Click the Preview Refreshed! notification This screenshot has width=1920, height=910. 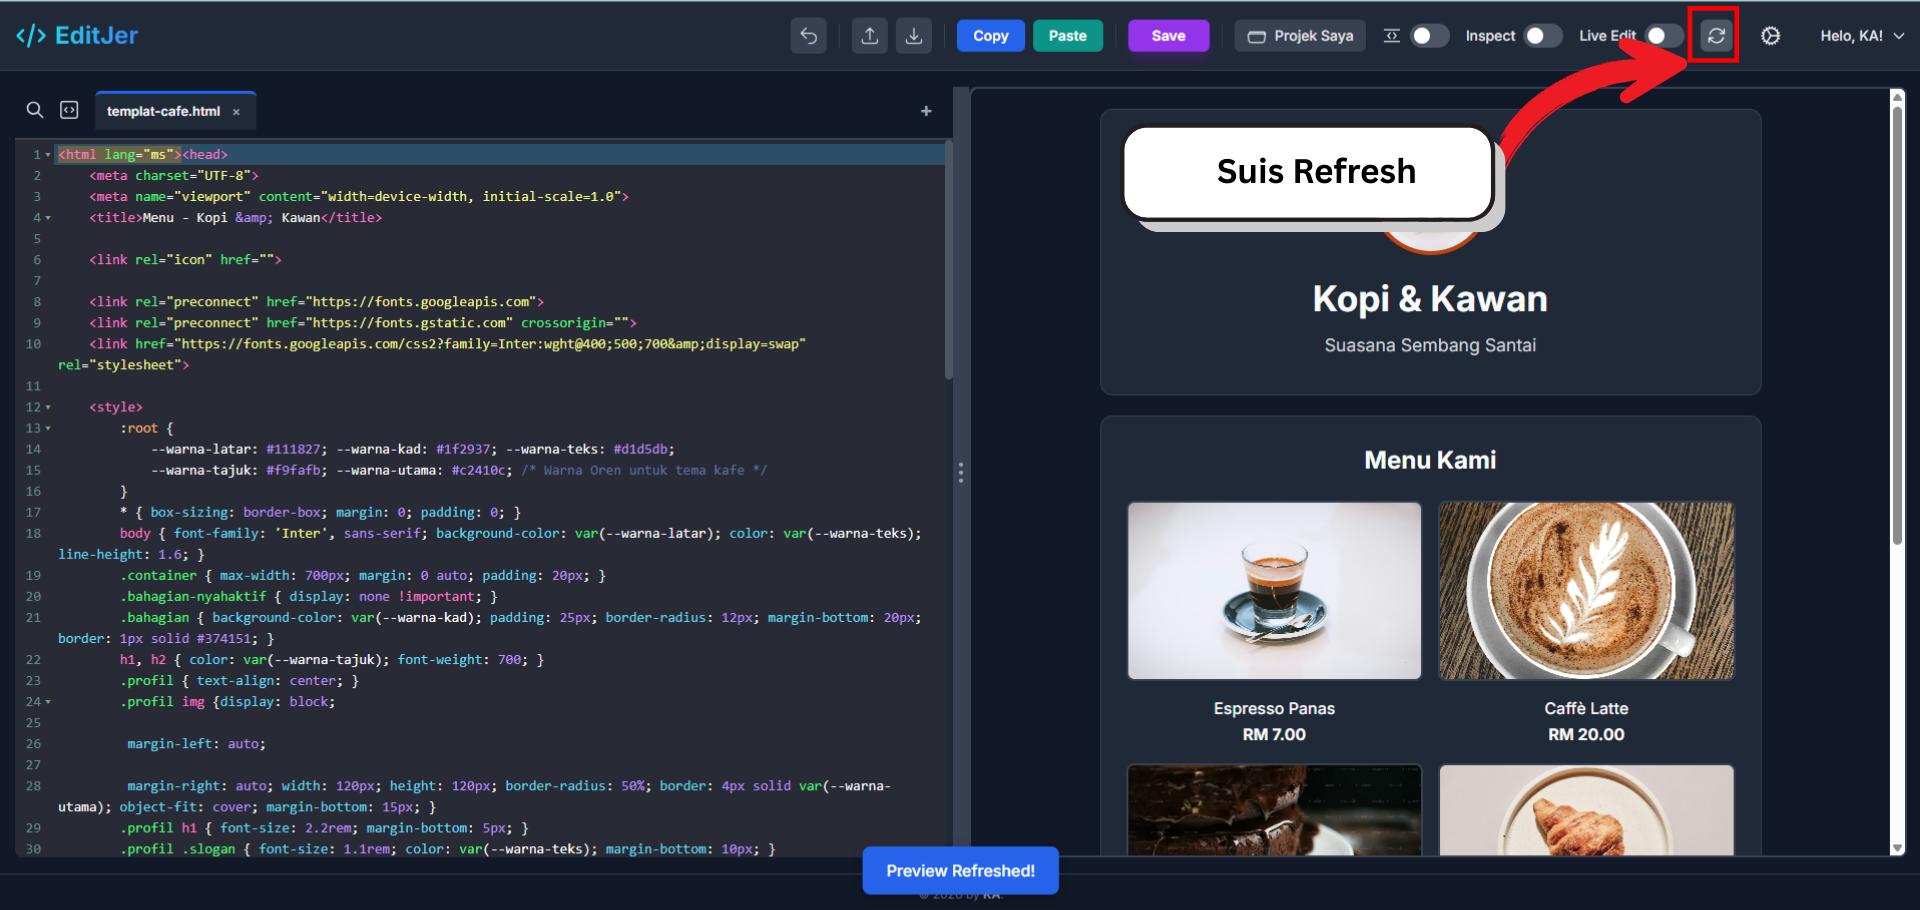[960, 871]
